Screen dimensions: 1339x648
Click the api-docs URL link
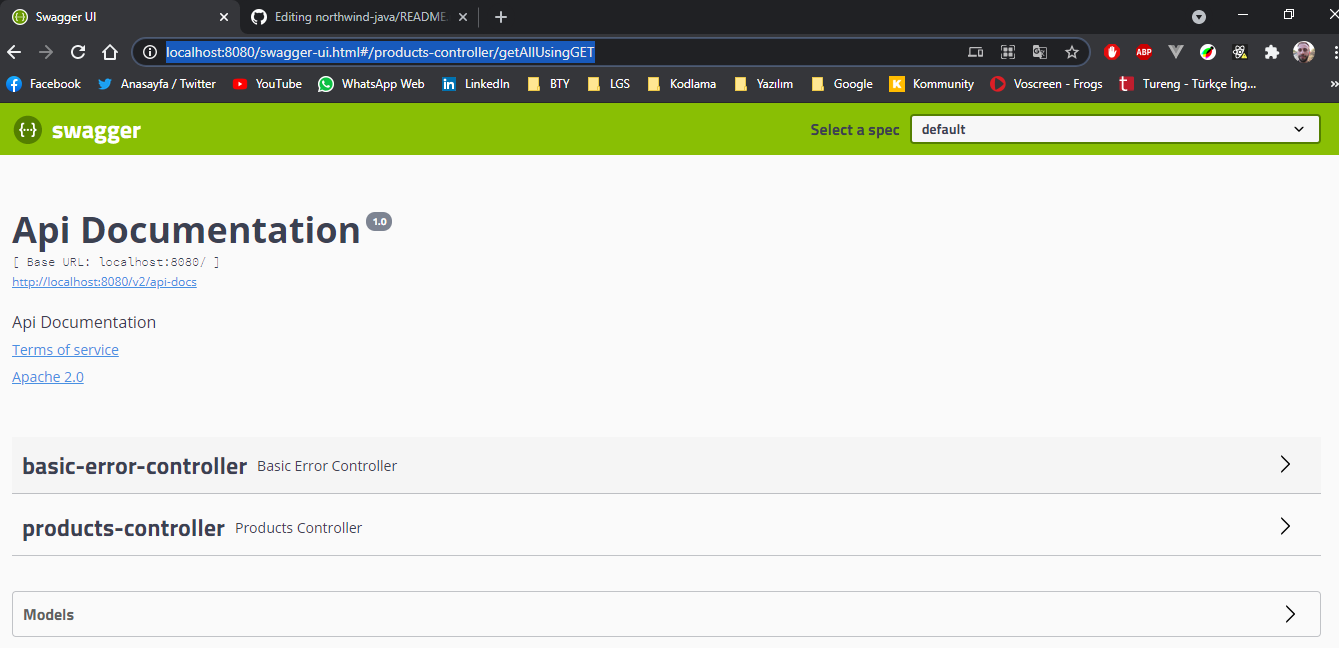(x=104, y=281)
